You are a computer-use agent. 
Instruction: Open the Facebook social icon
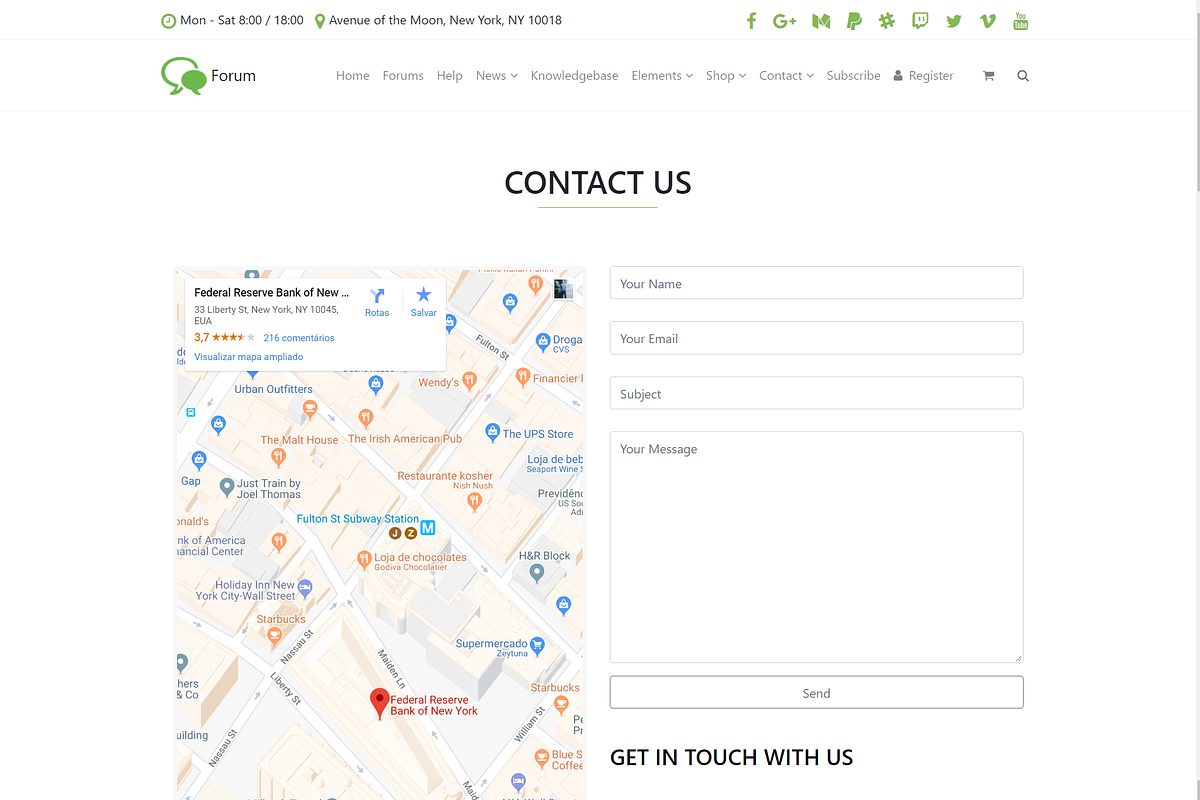751,20
